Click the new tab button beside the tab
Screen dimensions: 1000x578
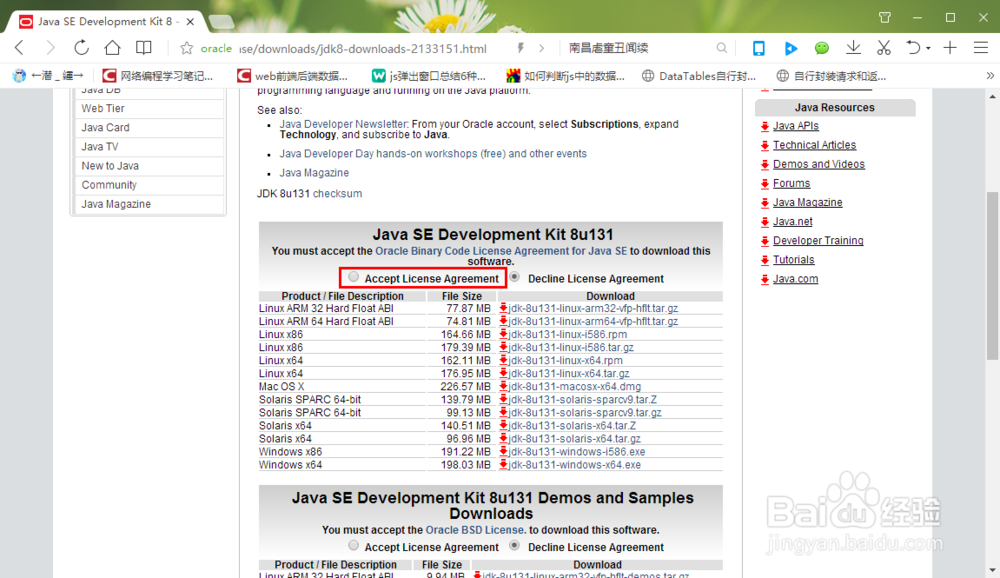tap(221, 22)
